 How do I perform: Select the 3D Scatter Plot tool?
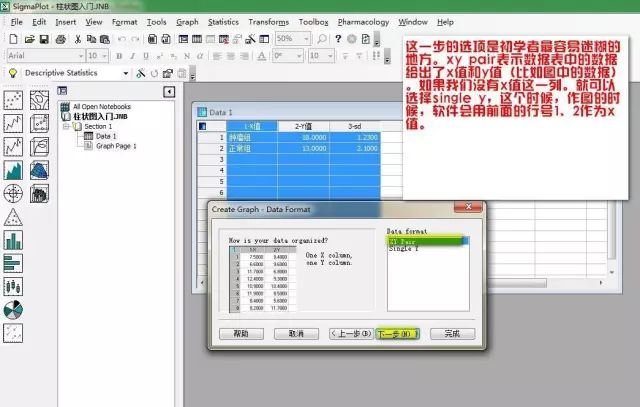39,123
